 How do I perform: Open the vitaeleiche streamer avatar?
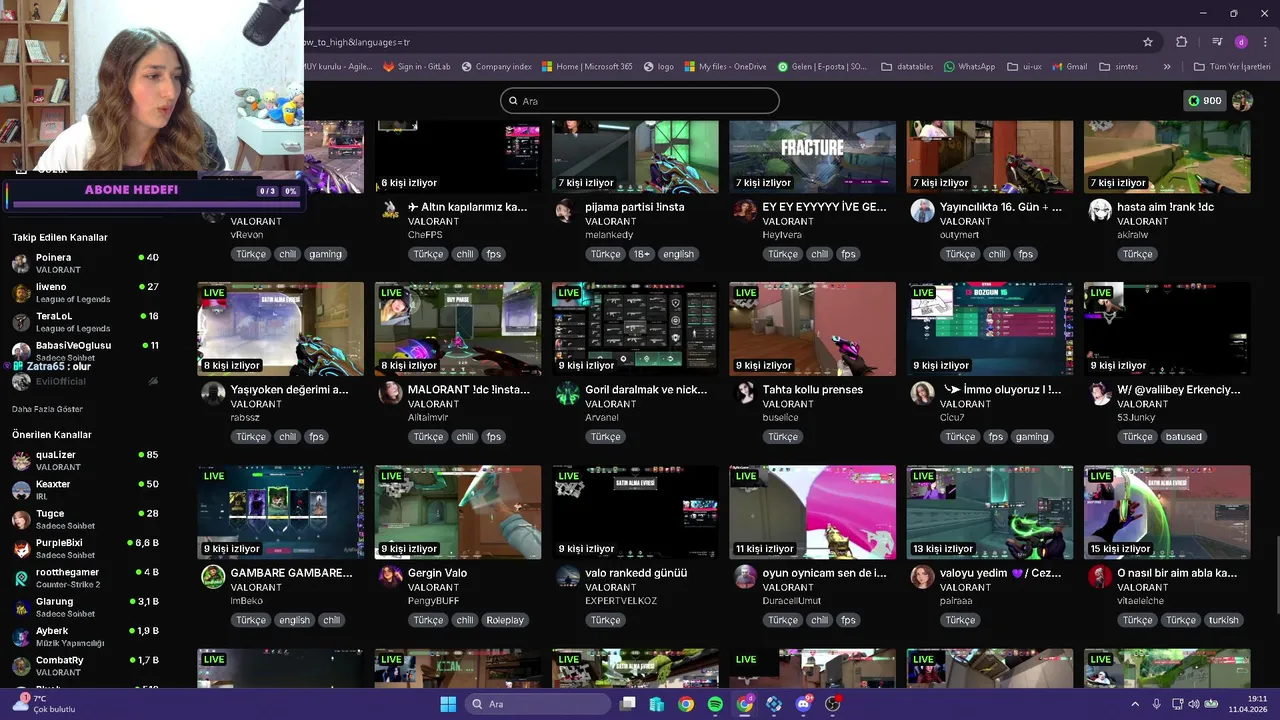pos(1100,576)
